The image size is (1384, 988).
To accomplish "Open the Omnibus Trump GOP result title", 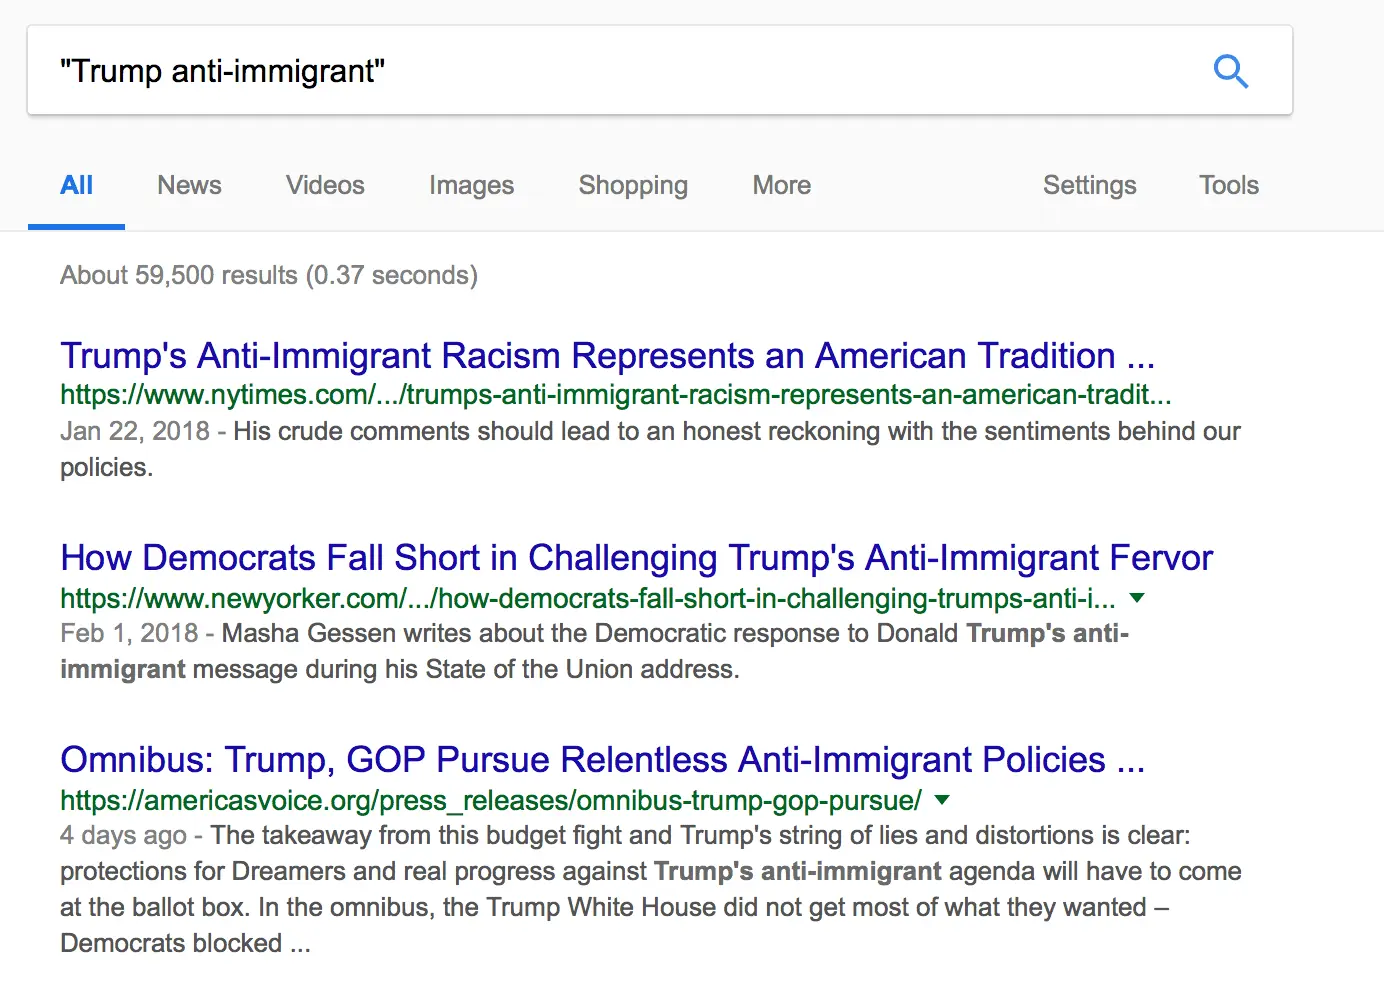I will tap(602, 760).
